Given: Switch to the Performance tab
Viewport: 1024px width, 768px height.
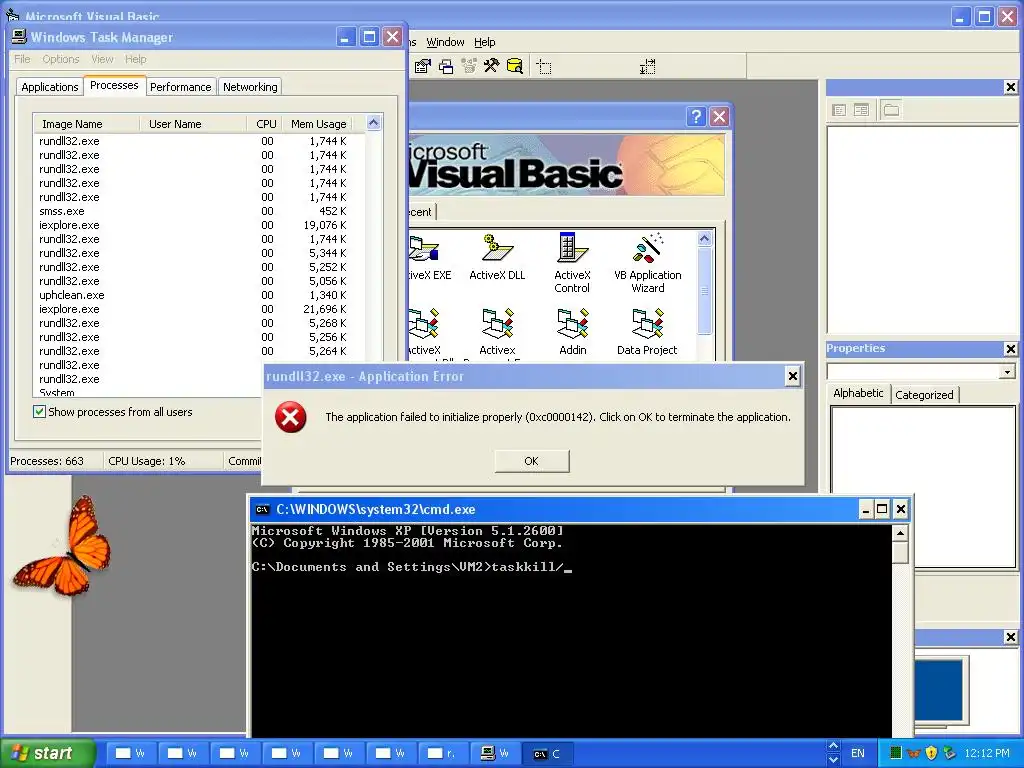Looking at the screenshot, I should pos(180,87).
